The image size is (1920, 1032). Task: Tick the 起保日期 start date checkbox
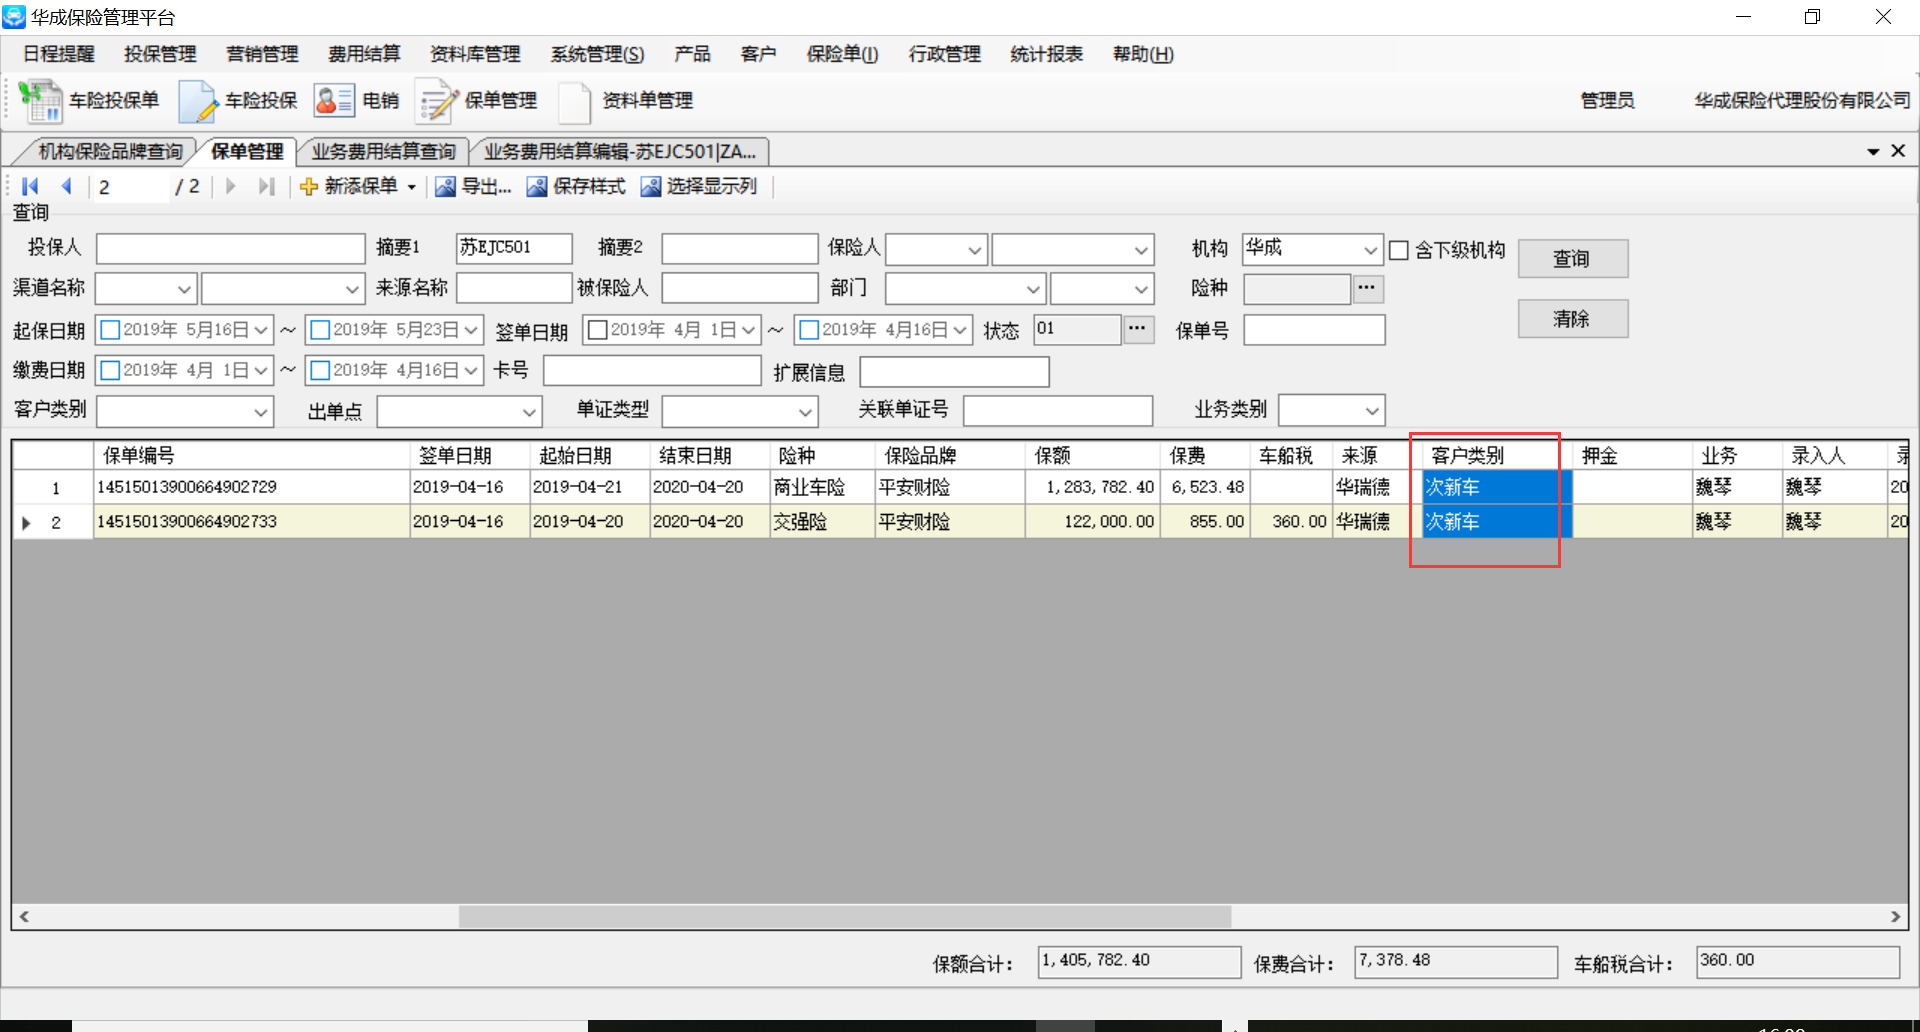111,330
